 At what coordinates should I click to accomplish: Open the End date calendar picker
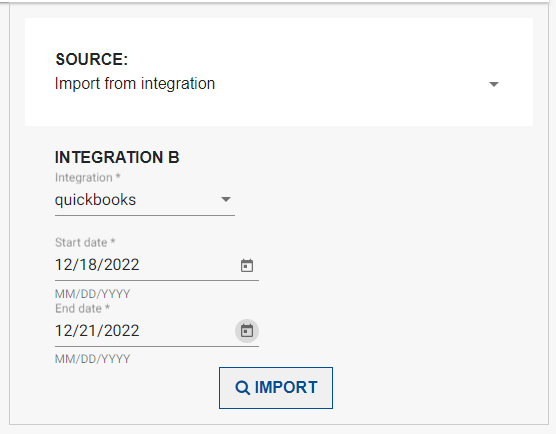(247, 331)
